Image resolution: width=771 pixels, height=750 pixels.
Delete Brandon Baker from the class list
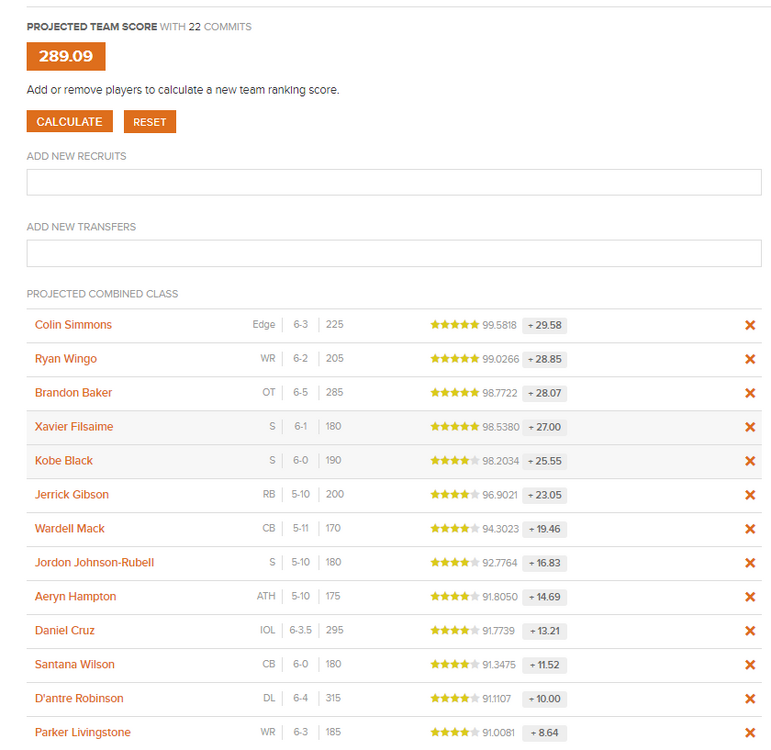[749, 393]
